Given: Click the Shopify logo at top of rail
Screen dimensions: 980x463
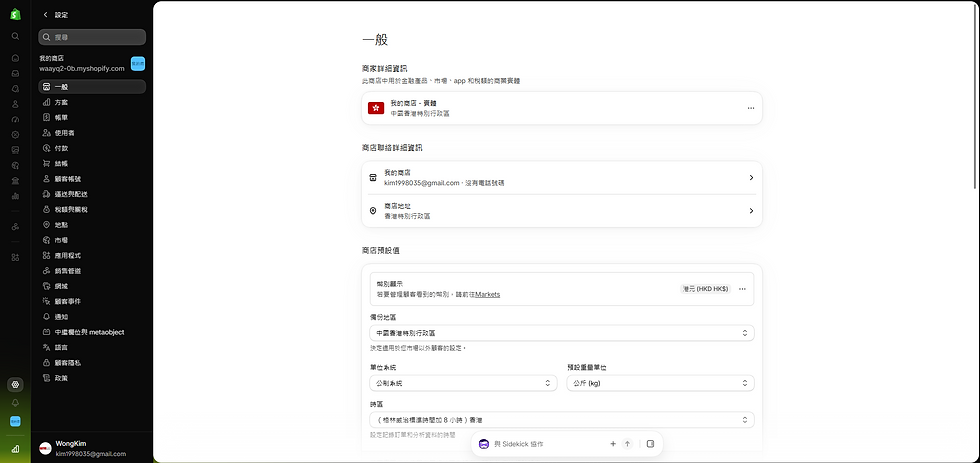Looking at the screenshot, I should [16, 14].
